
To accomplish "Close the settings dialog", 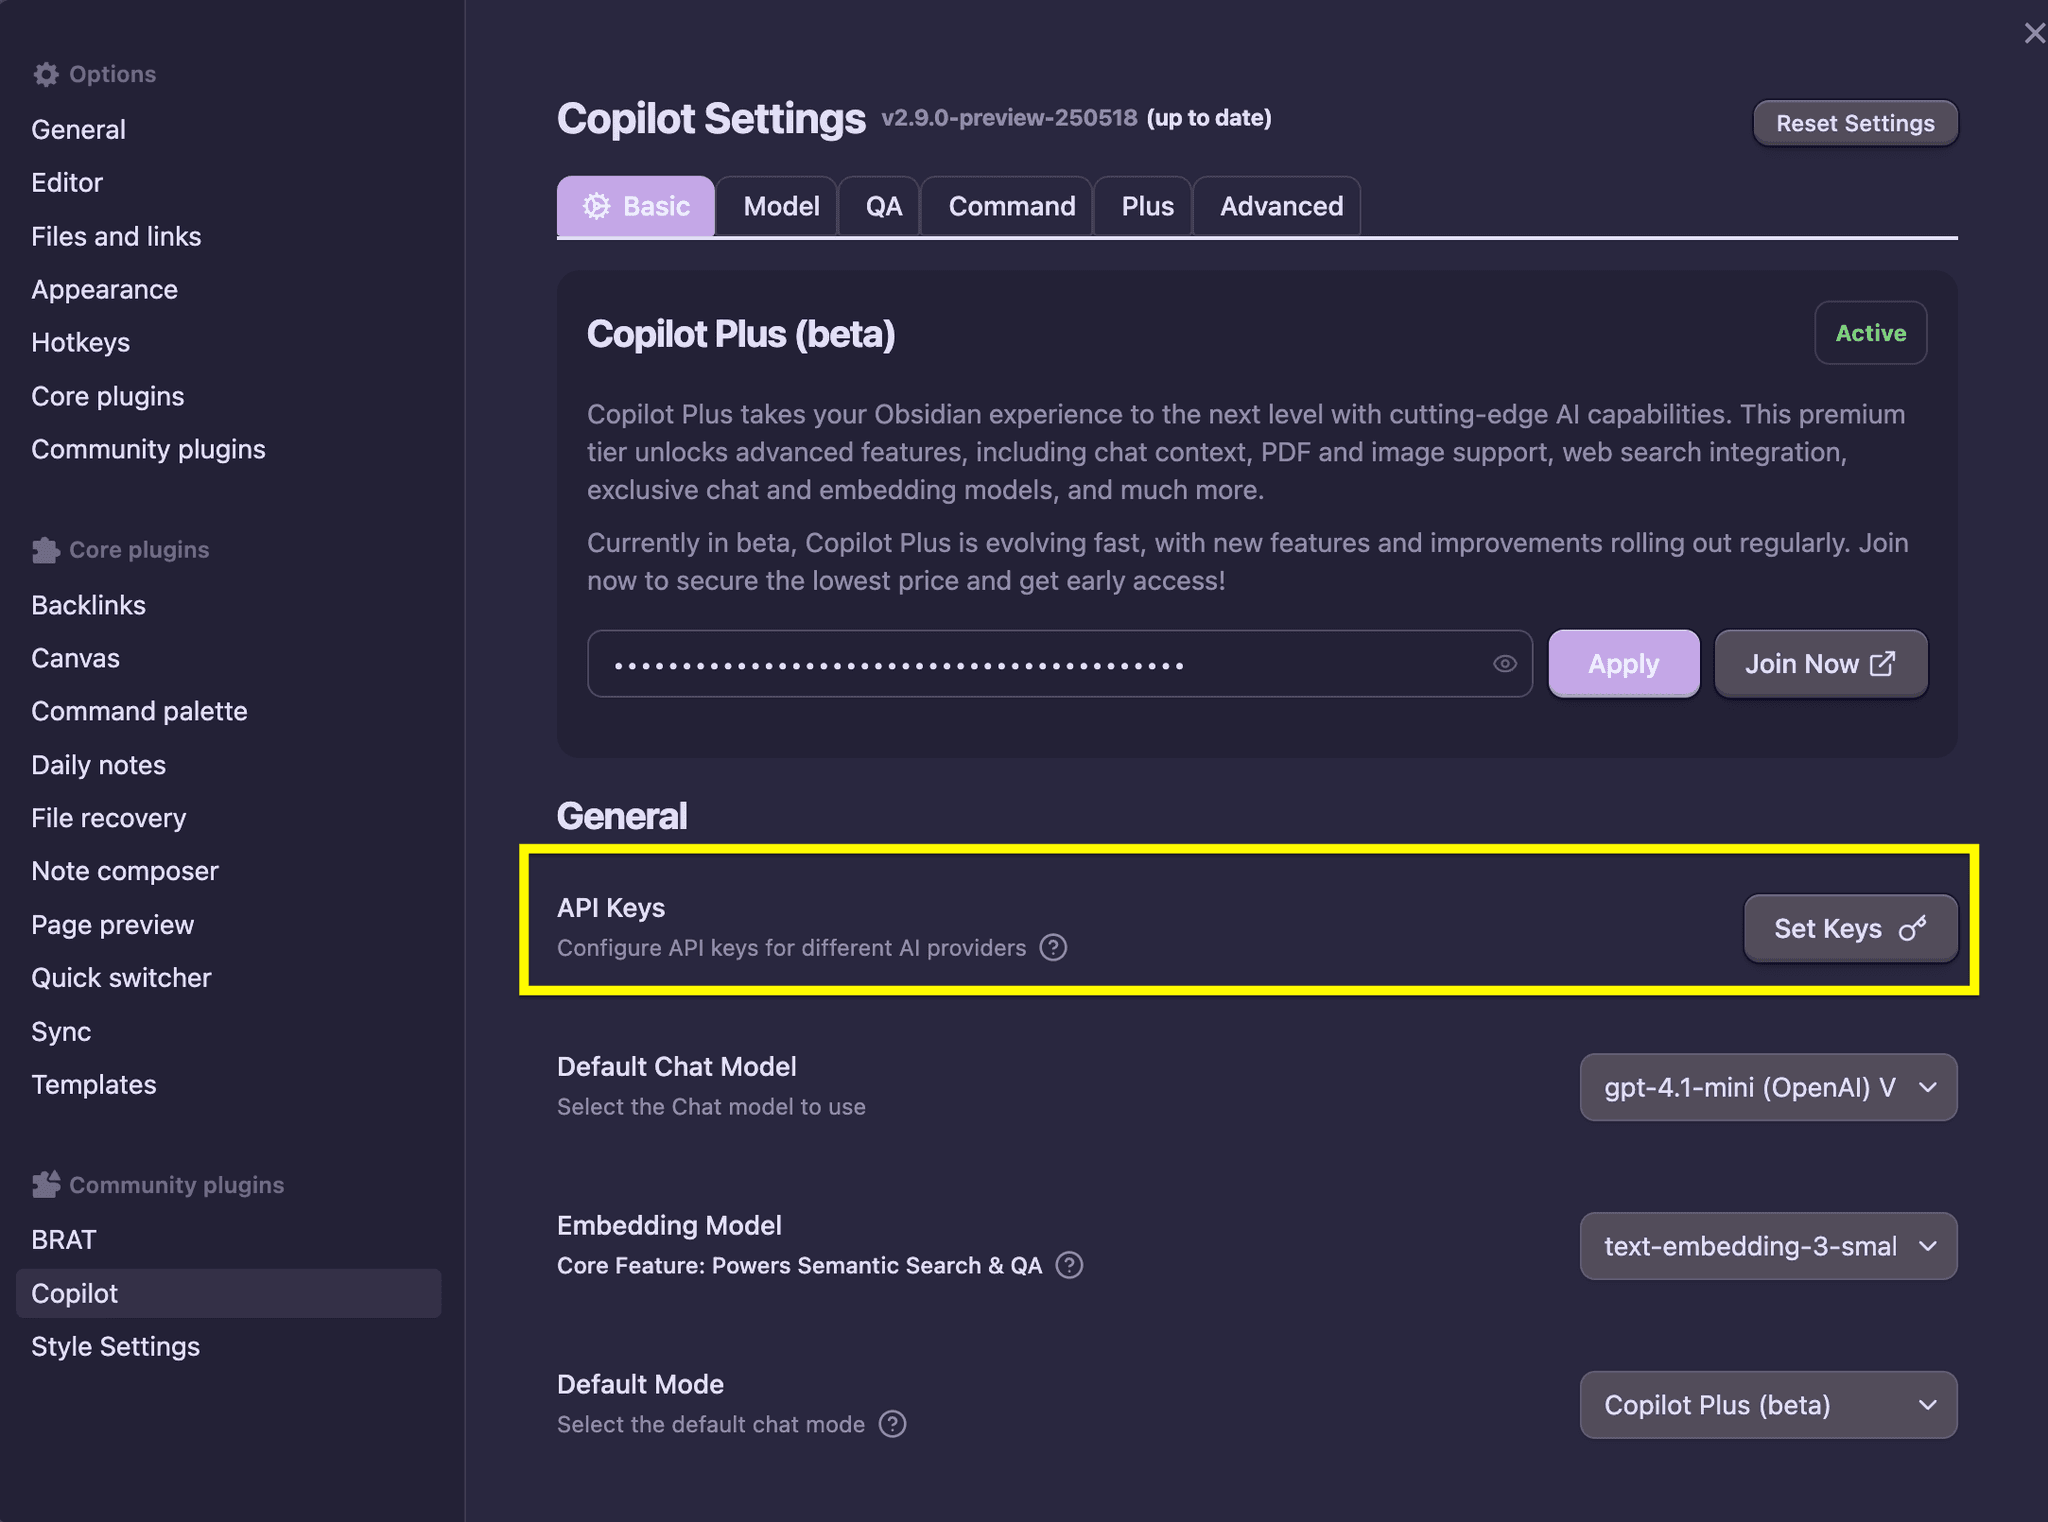I will (2035, 33).
